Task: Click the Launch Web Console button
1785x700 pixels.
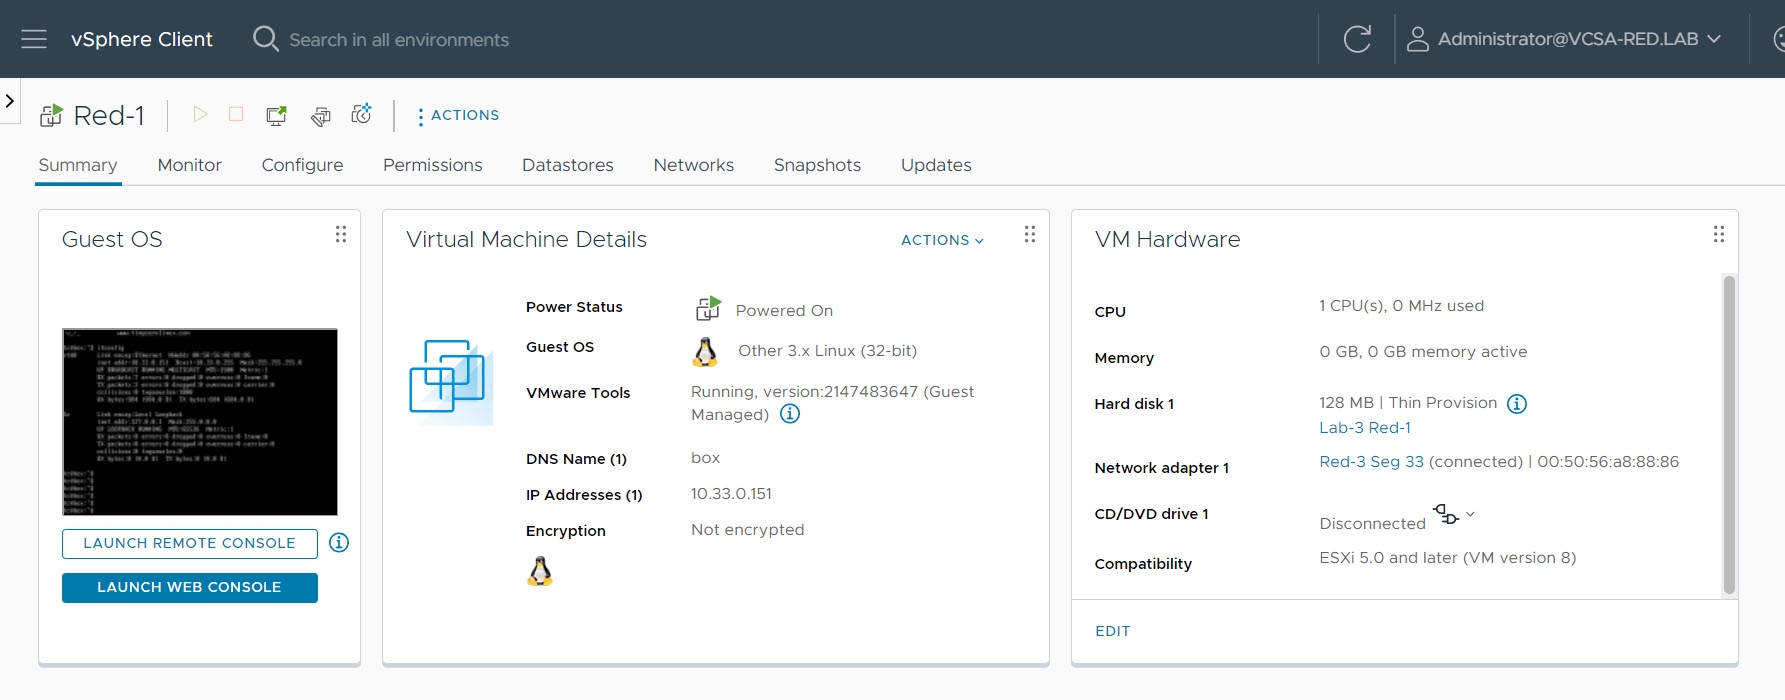Action: pyautogui.click(x=189, y=588)
